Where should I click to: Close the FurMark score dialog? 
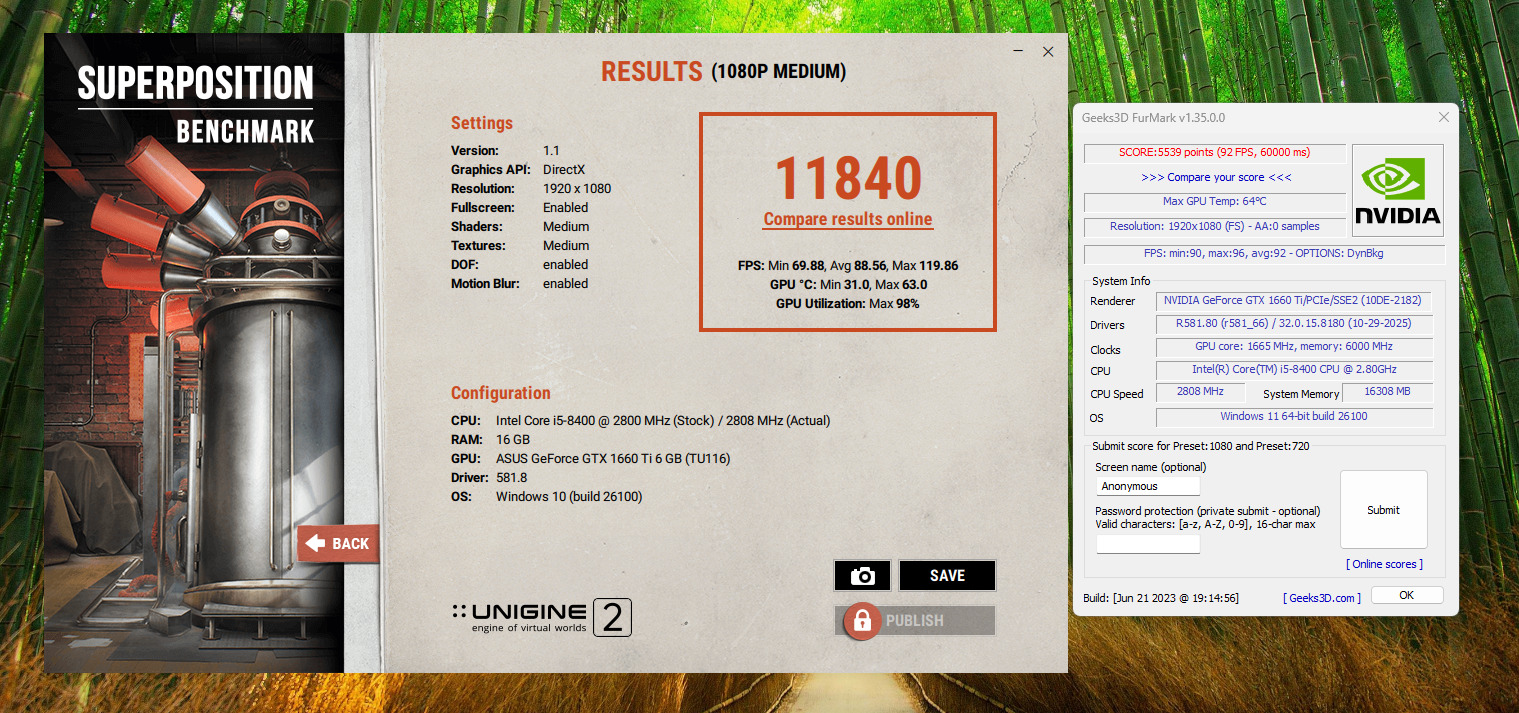[x=1443, y=117]
